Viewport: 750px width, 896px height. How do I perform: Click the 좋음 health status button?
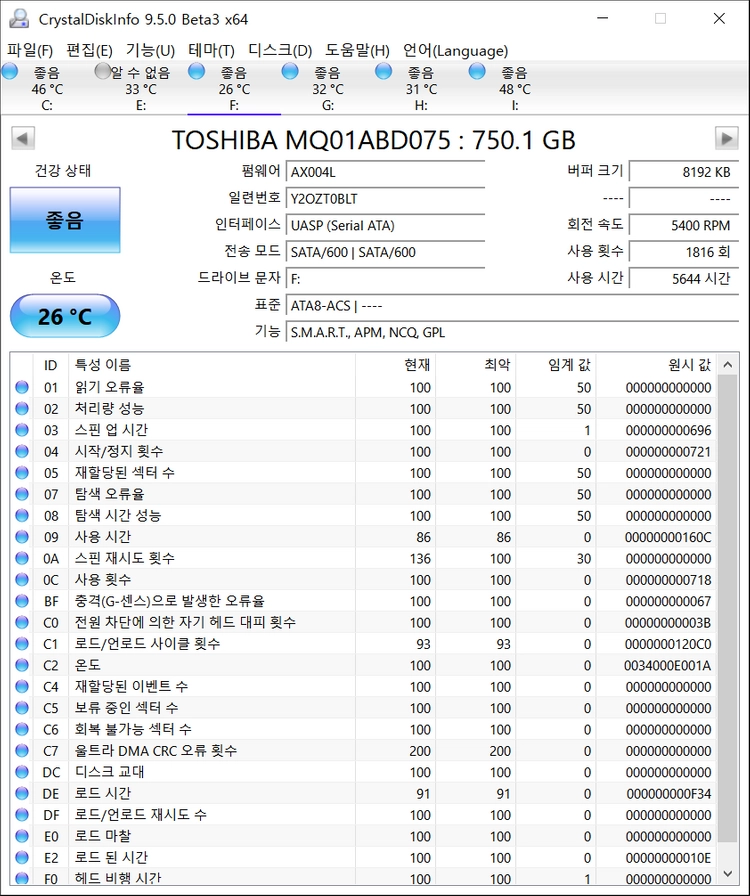(x=65, y=220)
